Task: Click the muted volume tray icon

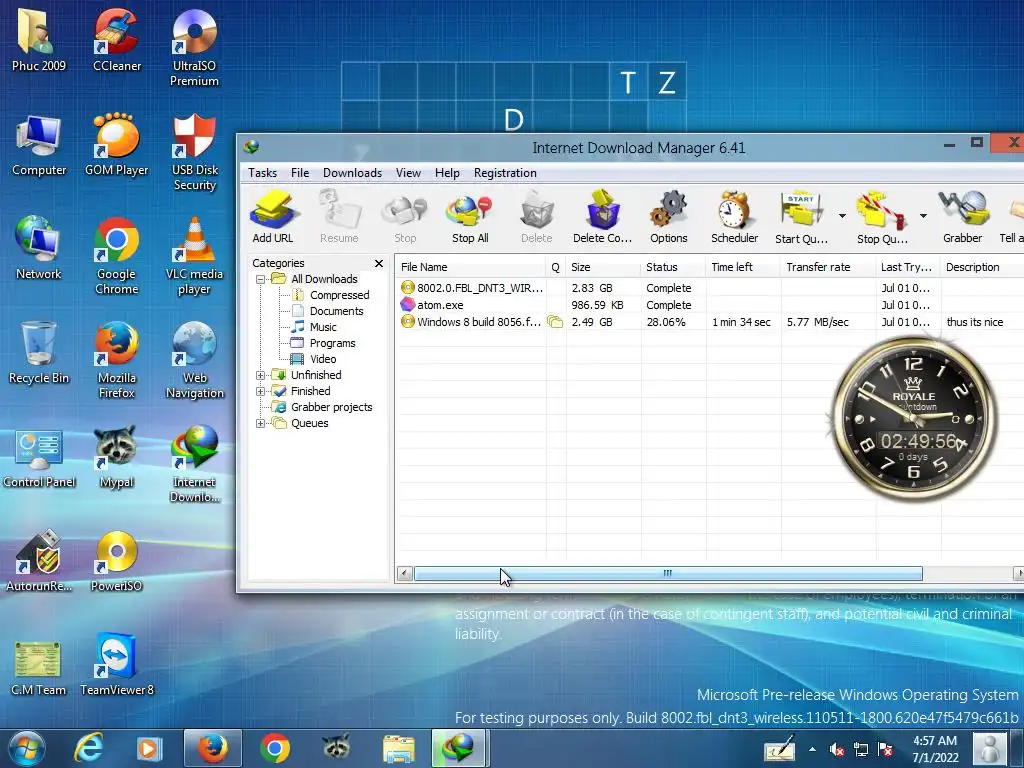Action: click(x=837, y=750)
